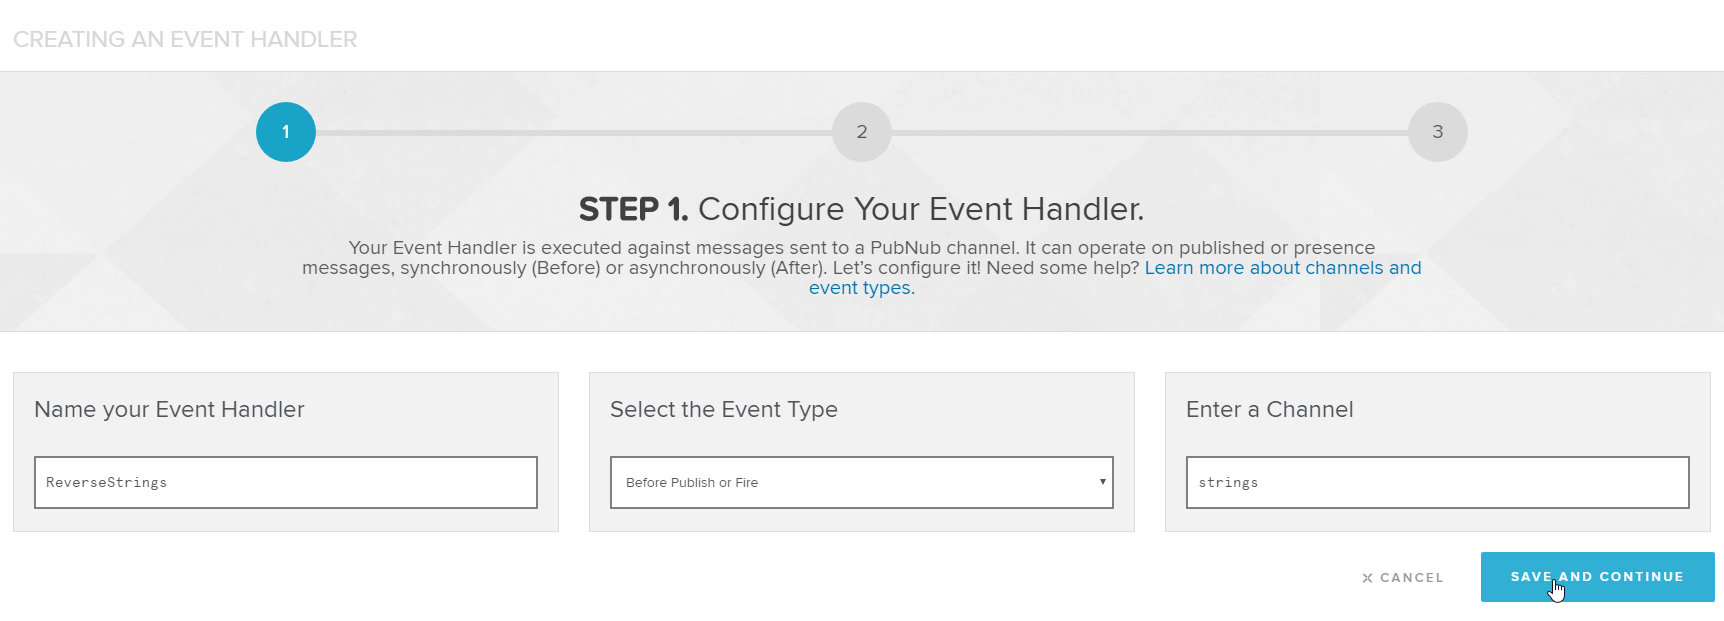Click the channel field containing 'strings'
This screenshot has width=1724, height=621.
tap(1438, 482)
